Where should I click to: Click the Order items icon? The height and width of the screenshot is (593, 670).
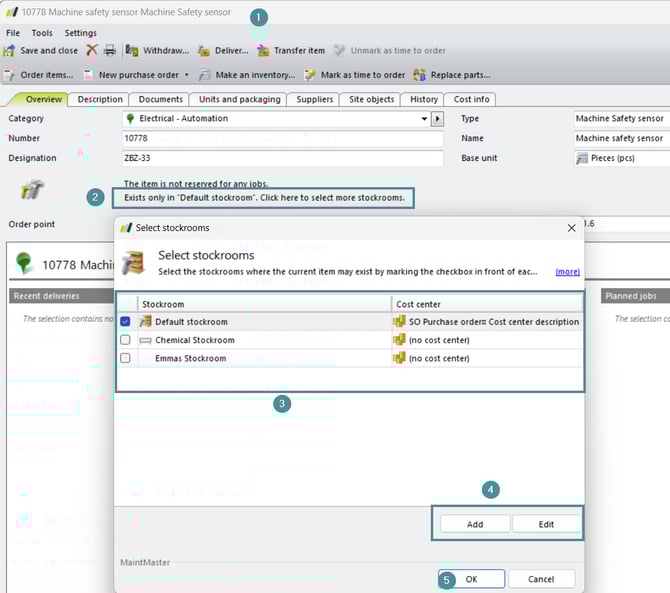(9, 75)
